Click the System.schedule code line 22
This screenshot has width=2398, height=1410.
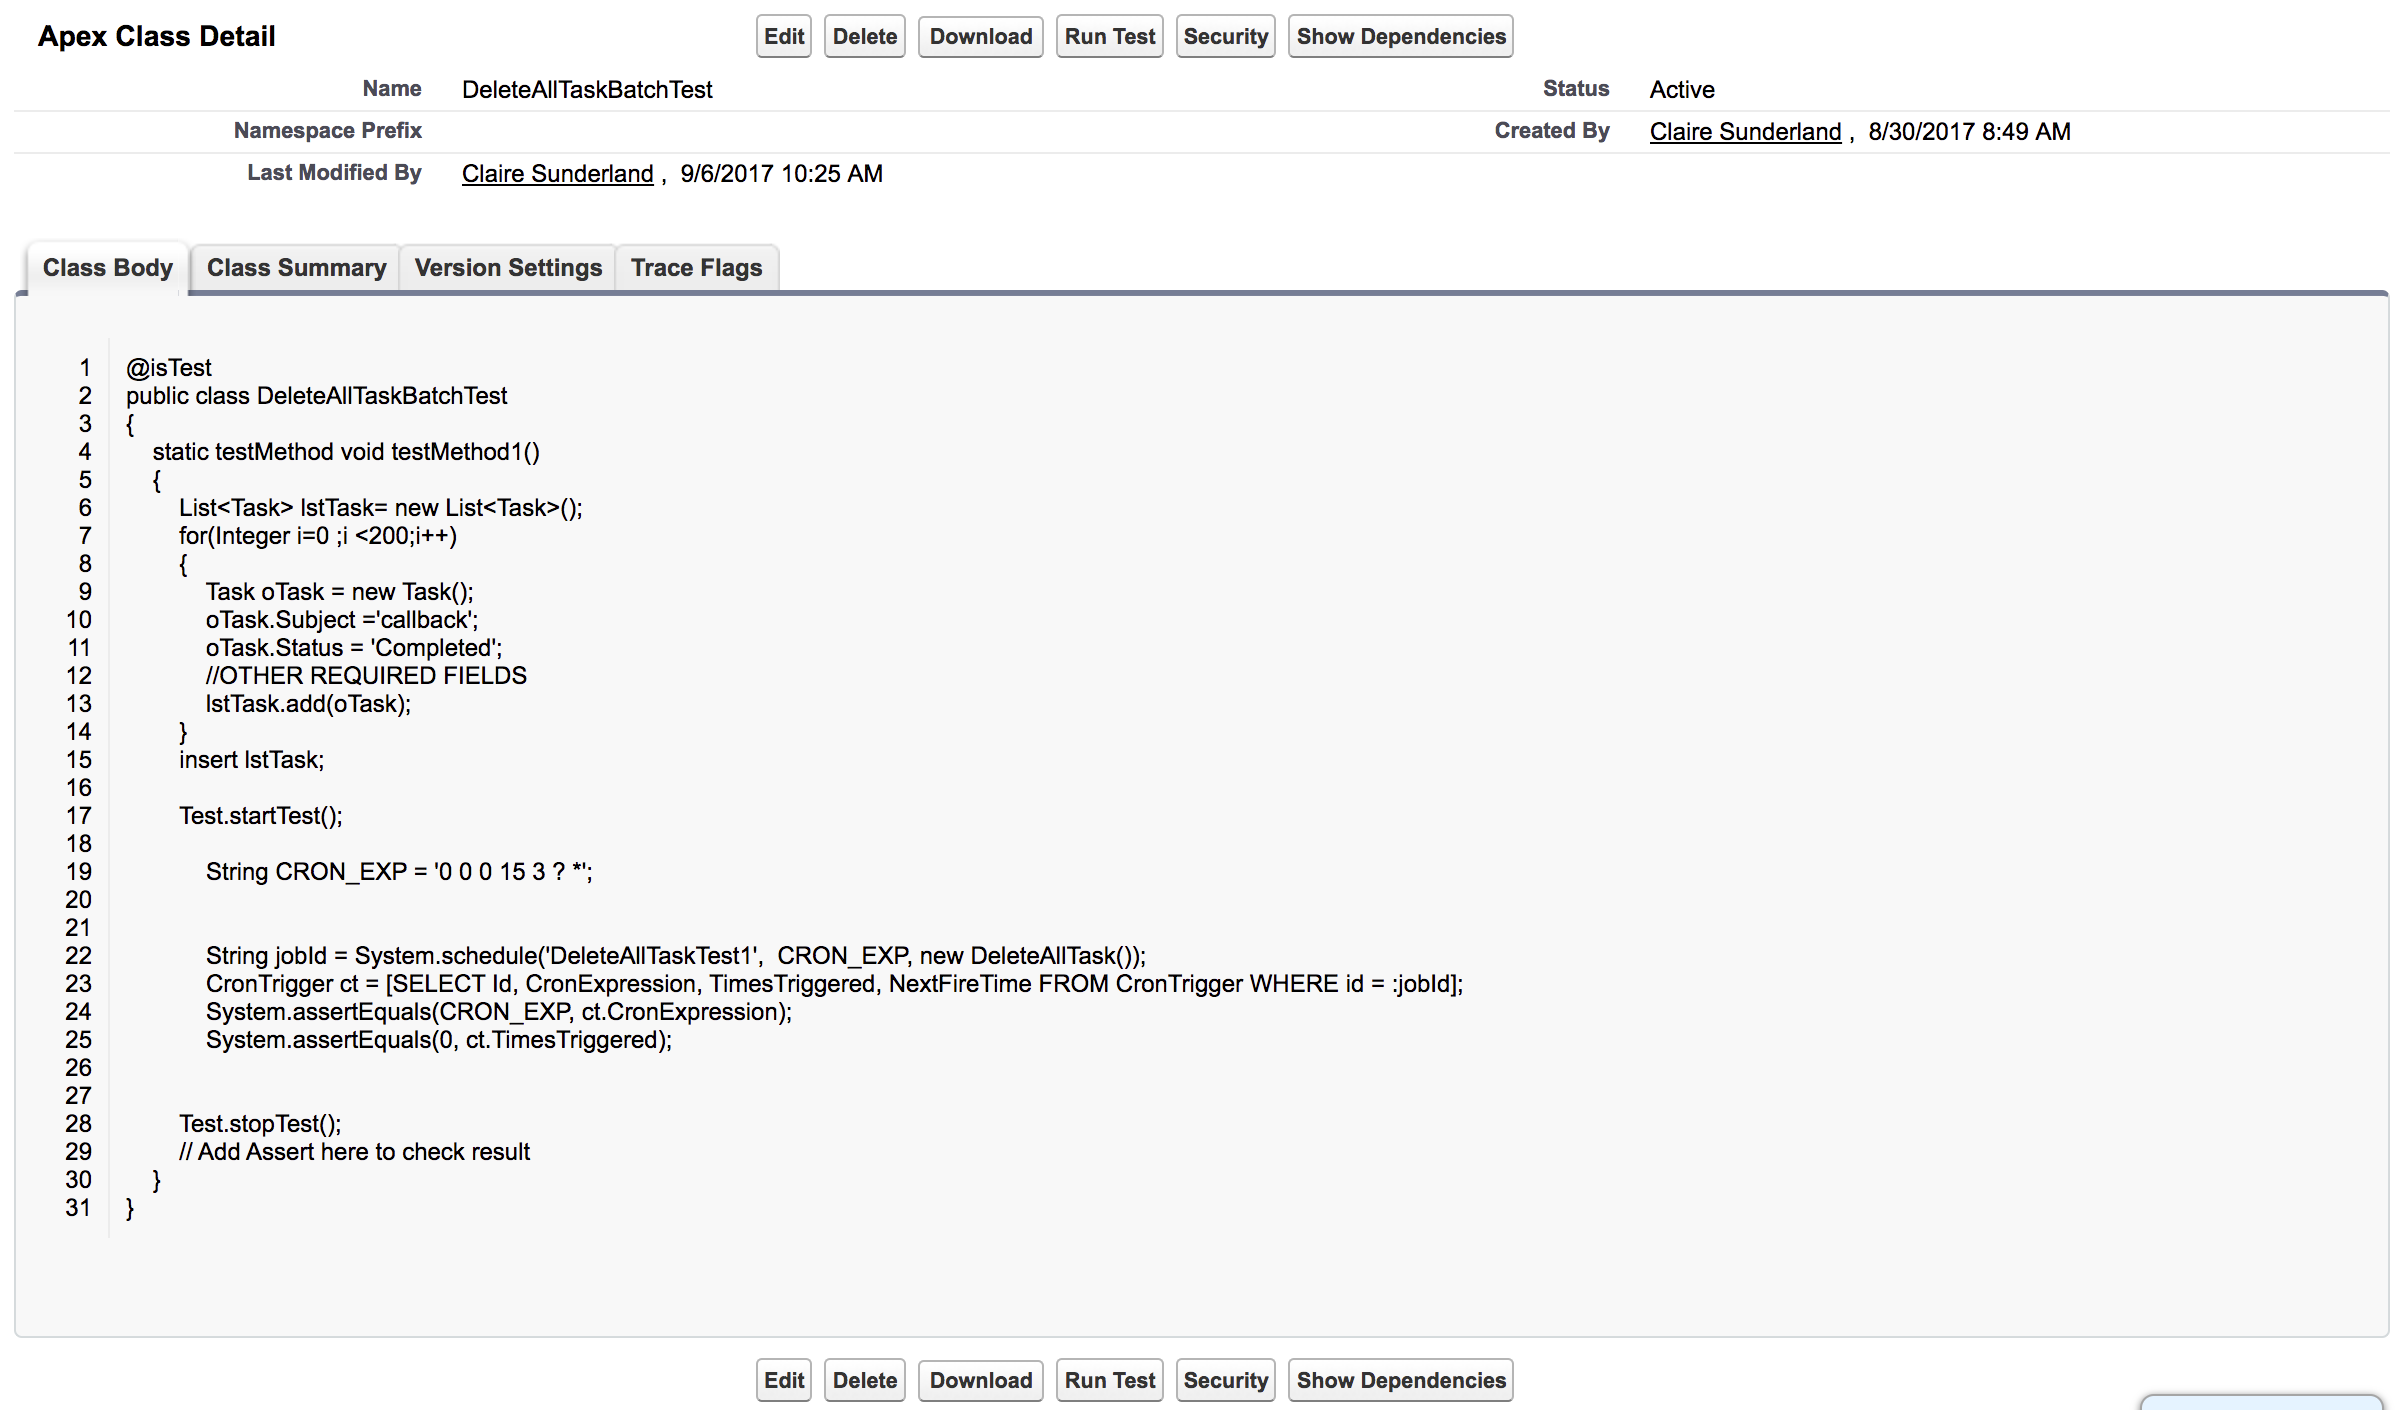[x=675, y=956]
